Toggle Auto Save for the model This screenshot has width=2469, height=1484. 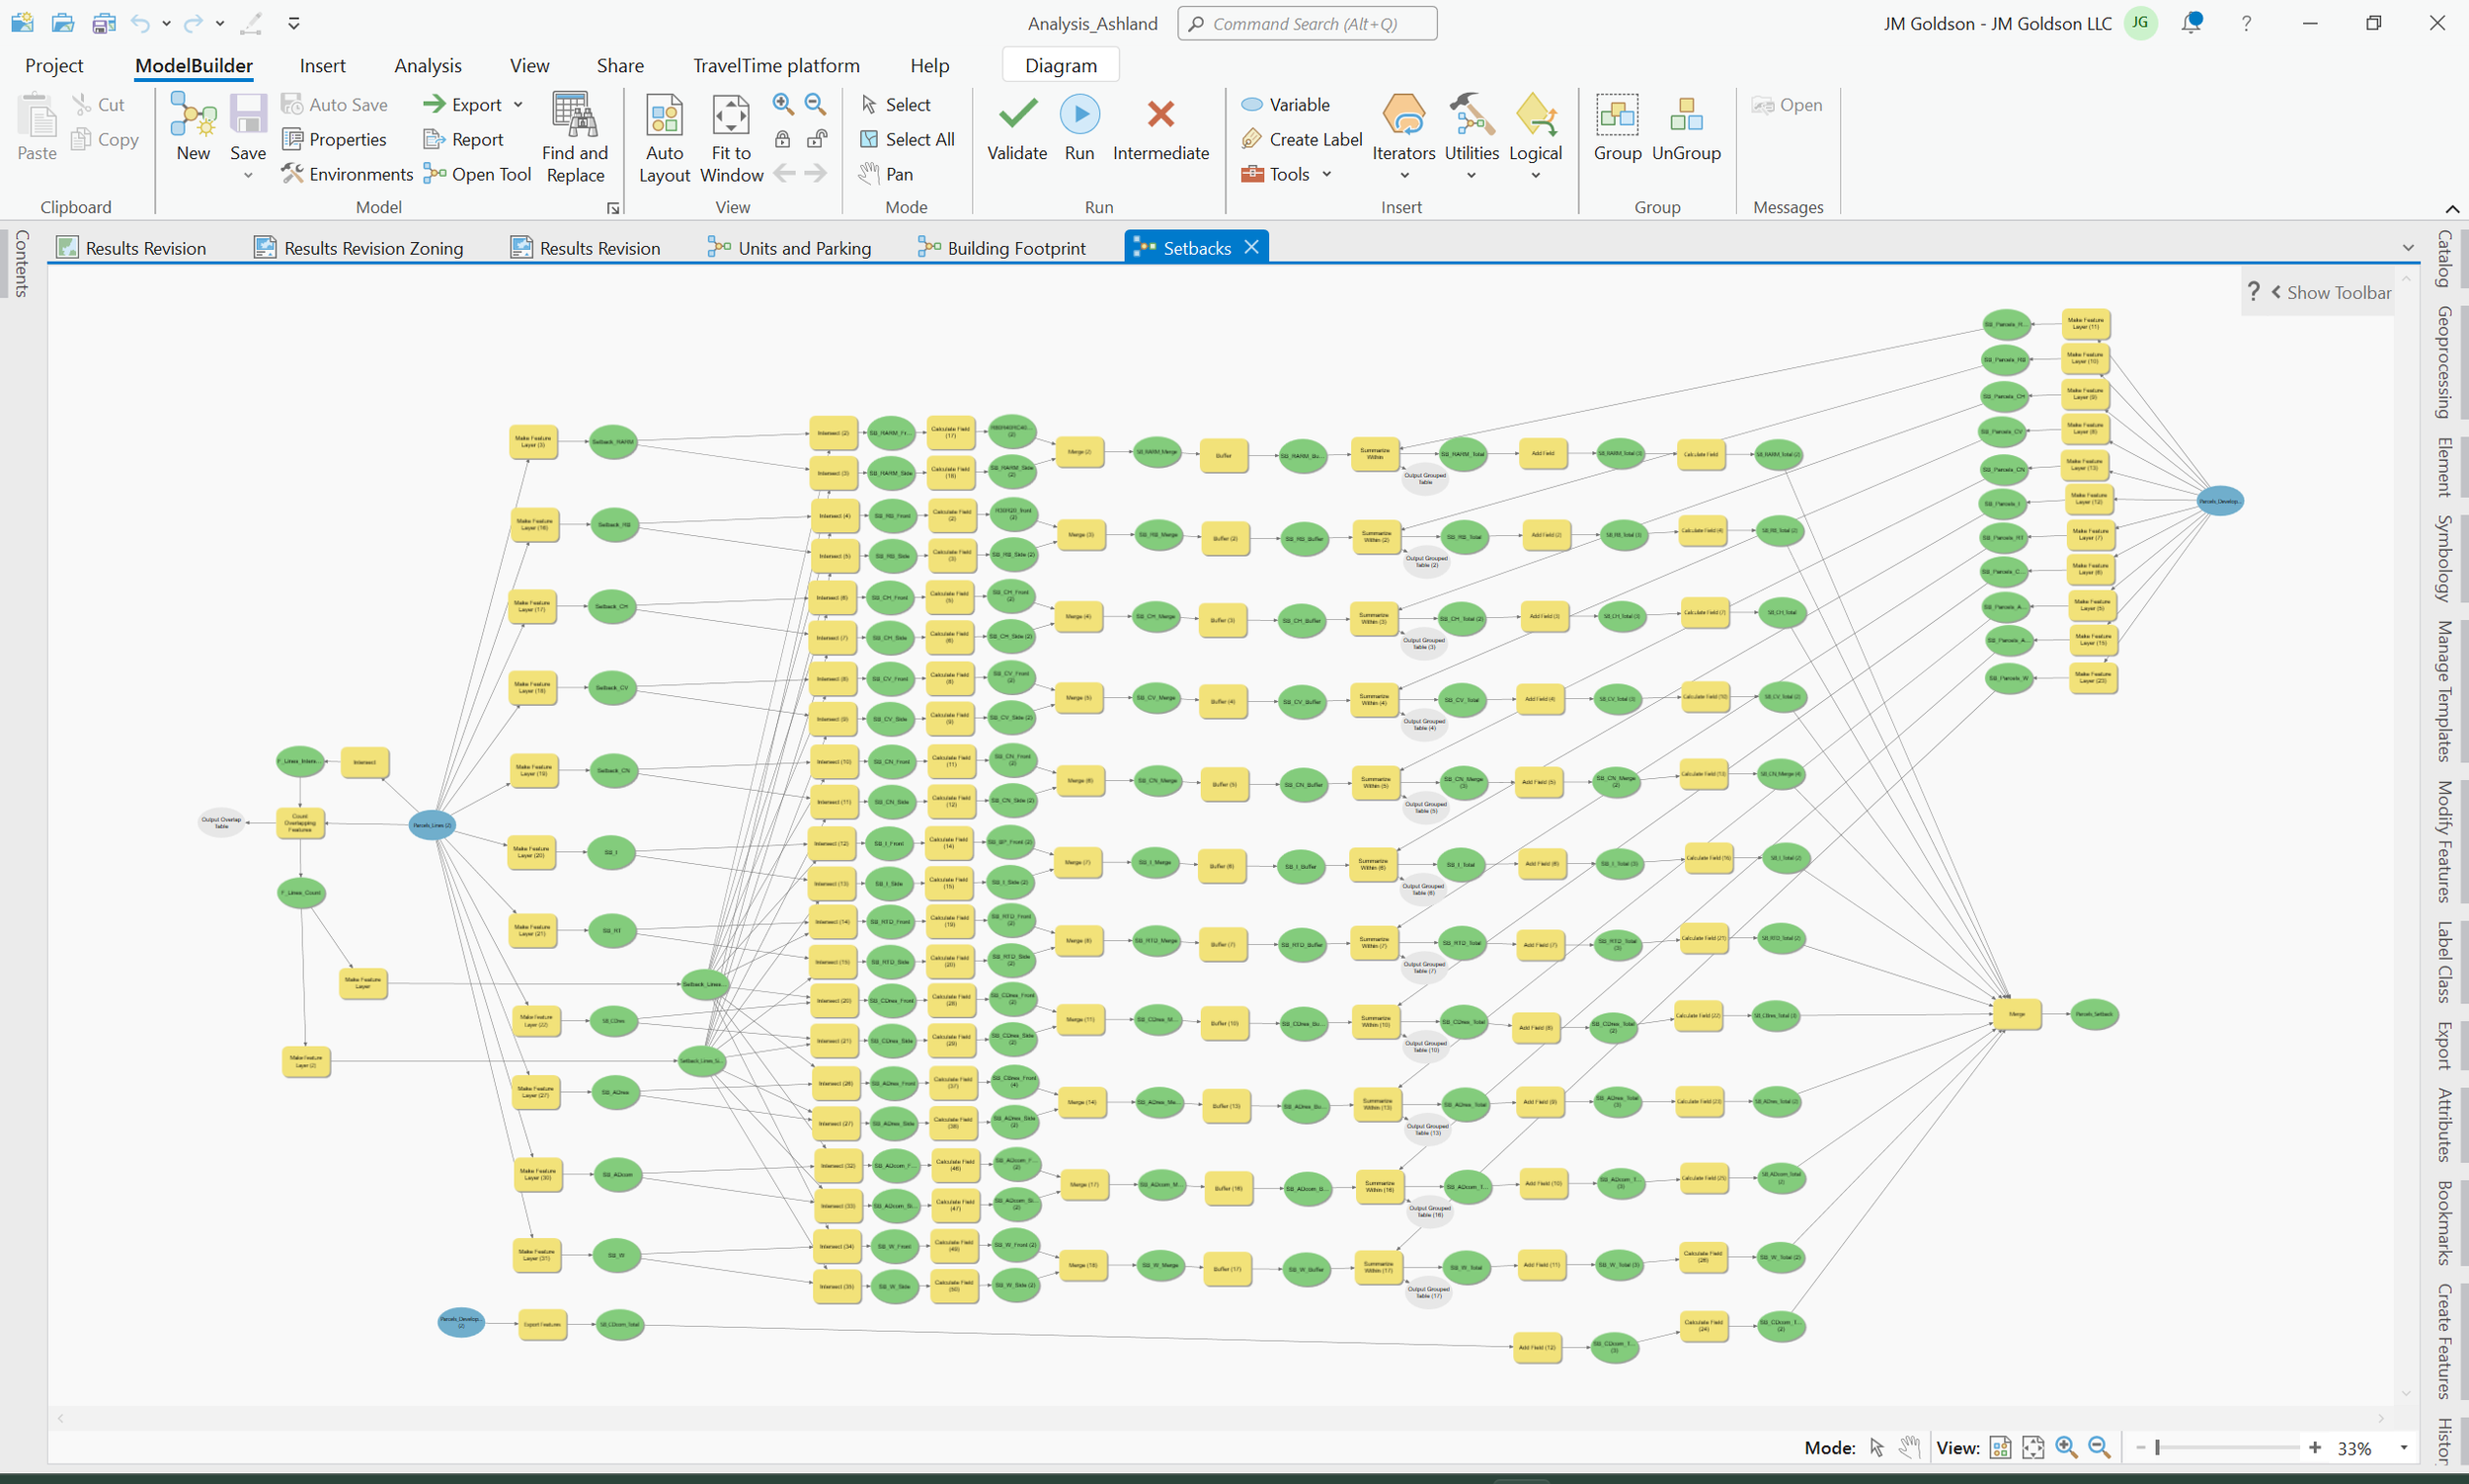(335, 105)
